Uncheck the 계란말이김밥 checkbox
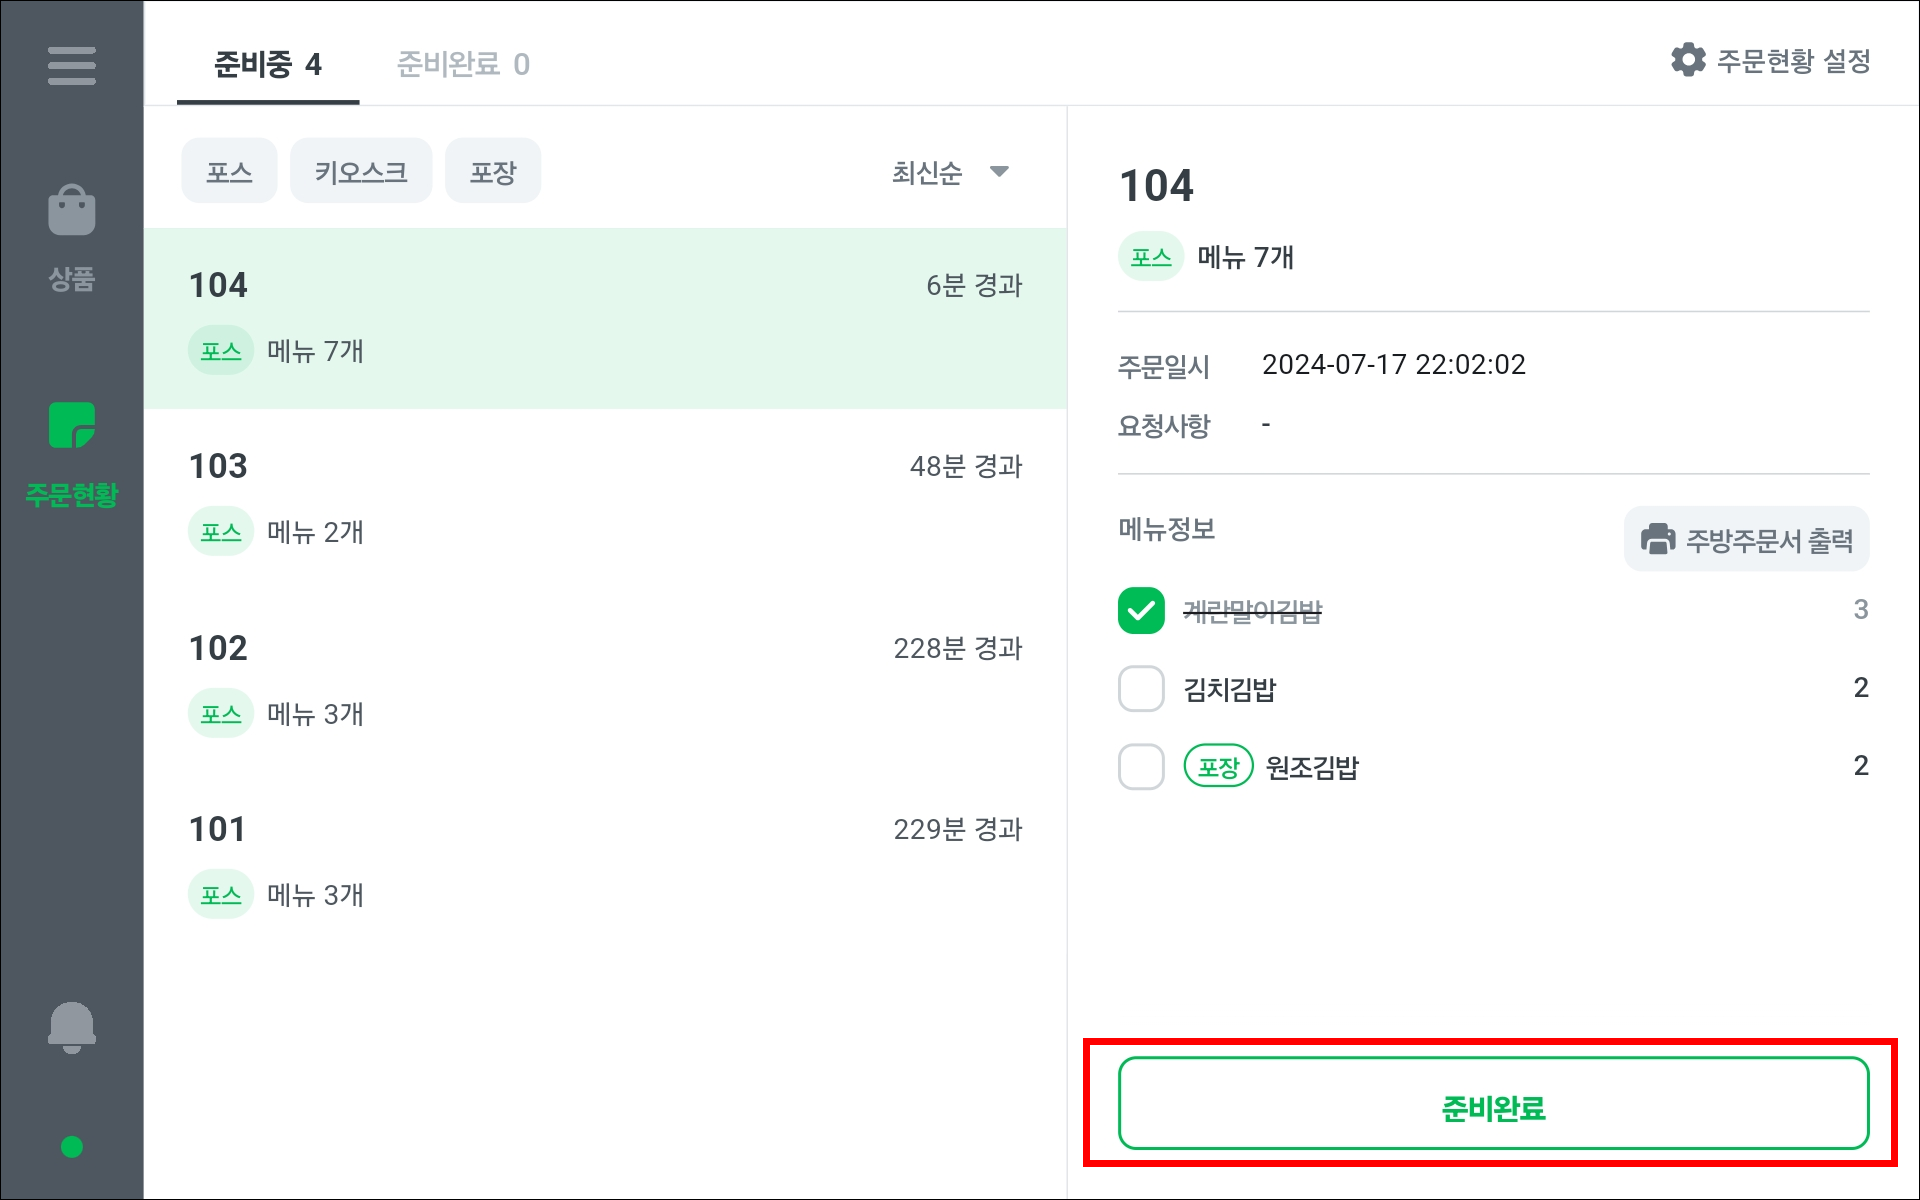 tap(1141, 610)
